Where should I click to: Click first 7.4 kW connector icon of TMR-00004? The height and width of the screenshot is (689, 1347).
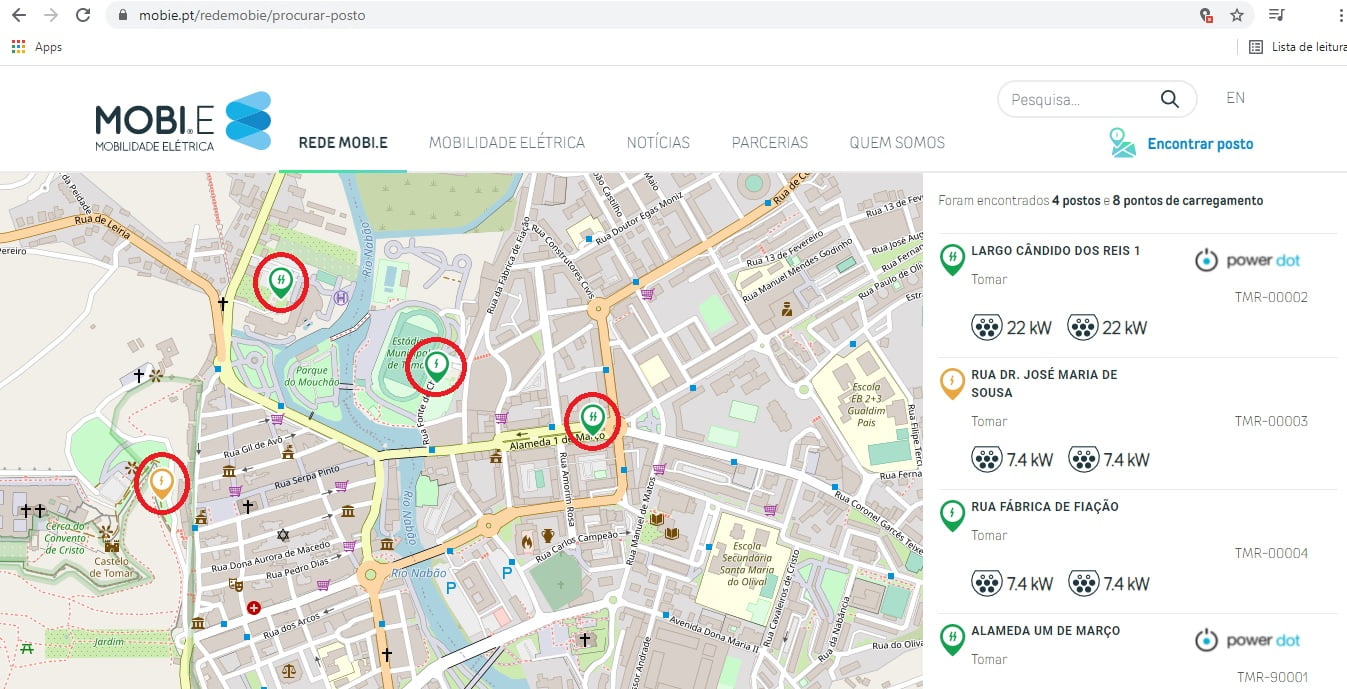click(x=986, y=583)
